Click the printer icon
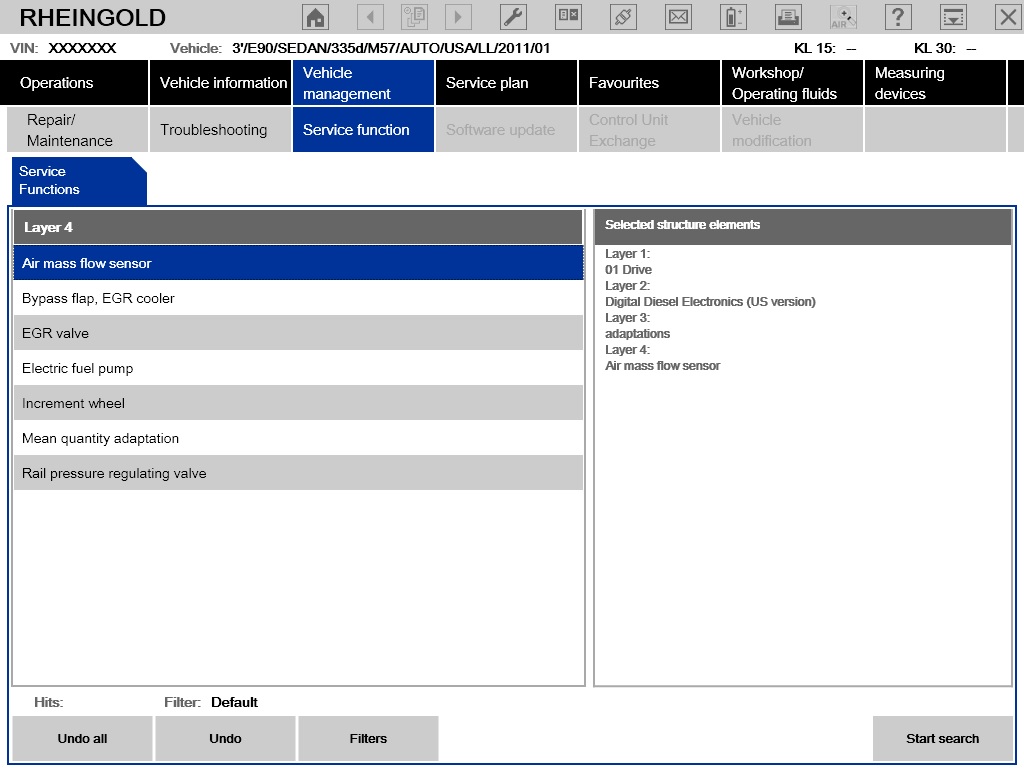Image resolution: width=1024 pixels, height=768 pixels. point(788,17)
